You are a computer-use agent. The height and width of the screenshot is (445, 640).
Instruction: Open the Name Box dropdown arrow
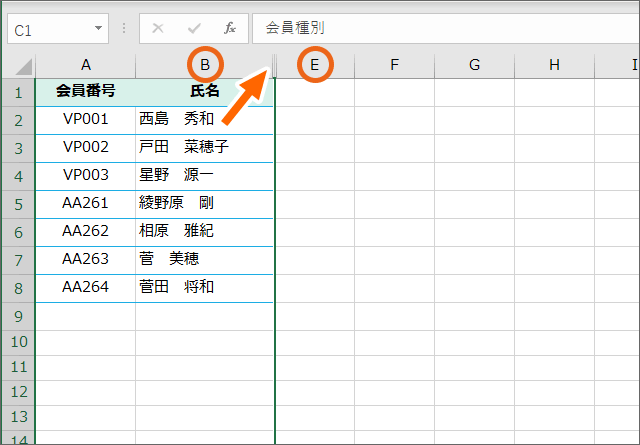[x=98, y=29]
